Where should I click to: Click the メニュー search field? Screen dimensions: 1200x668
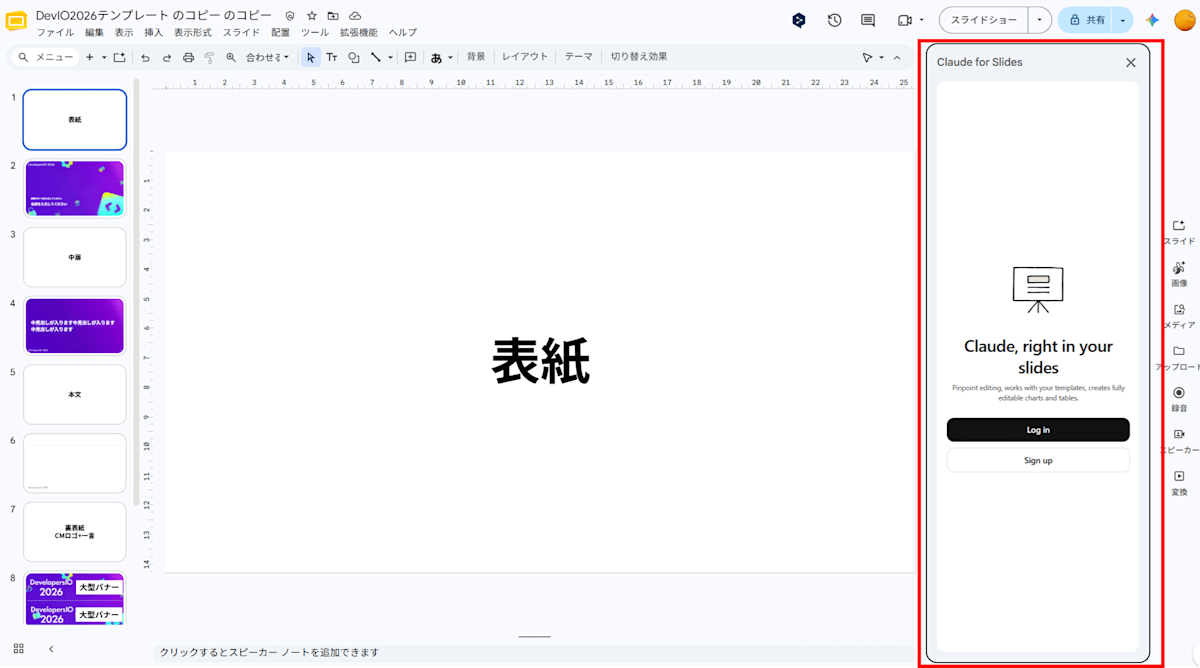(45, 58)
